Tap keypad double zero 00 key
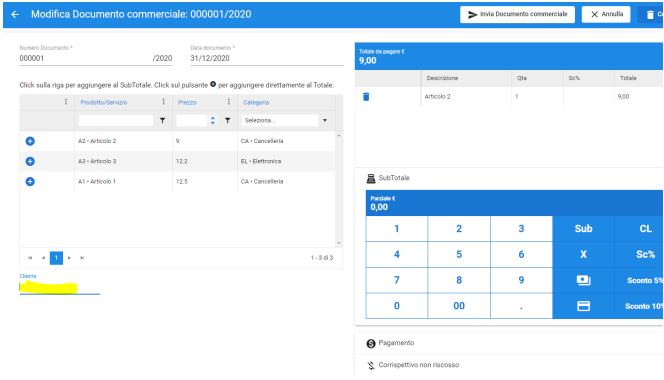This screenshot has height=380, width=664. [459, 306]
